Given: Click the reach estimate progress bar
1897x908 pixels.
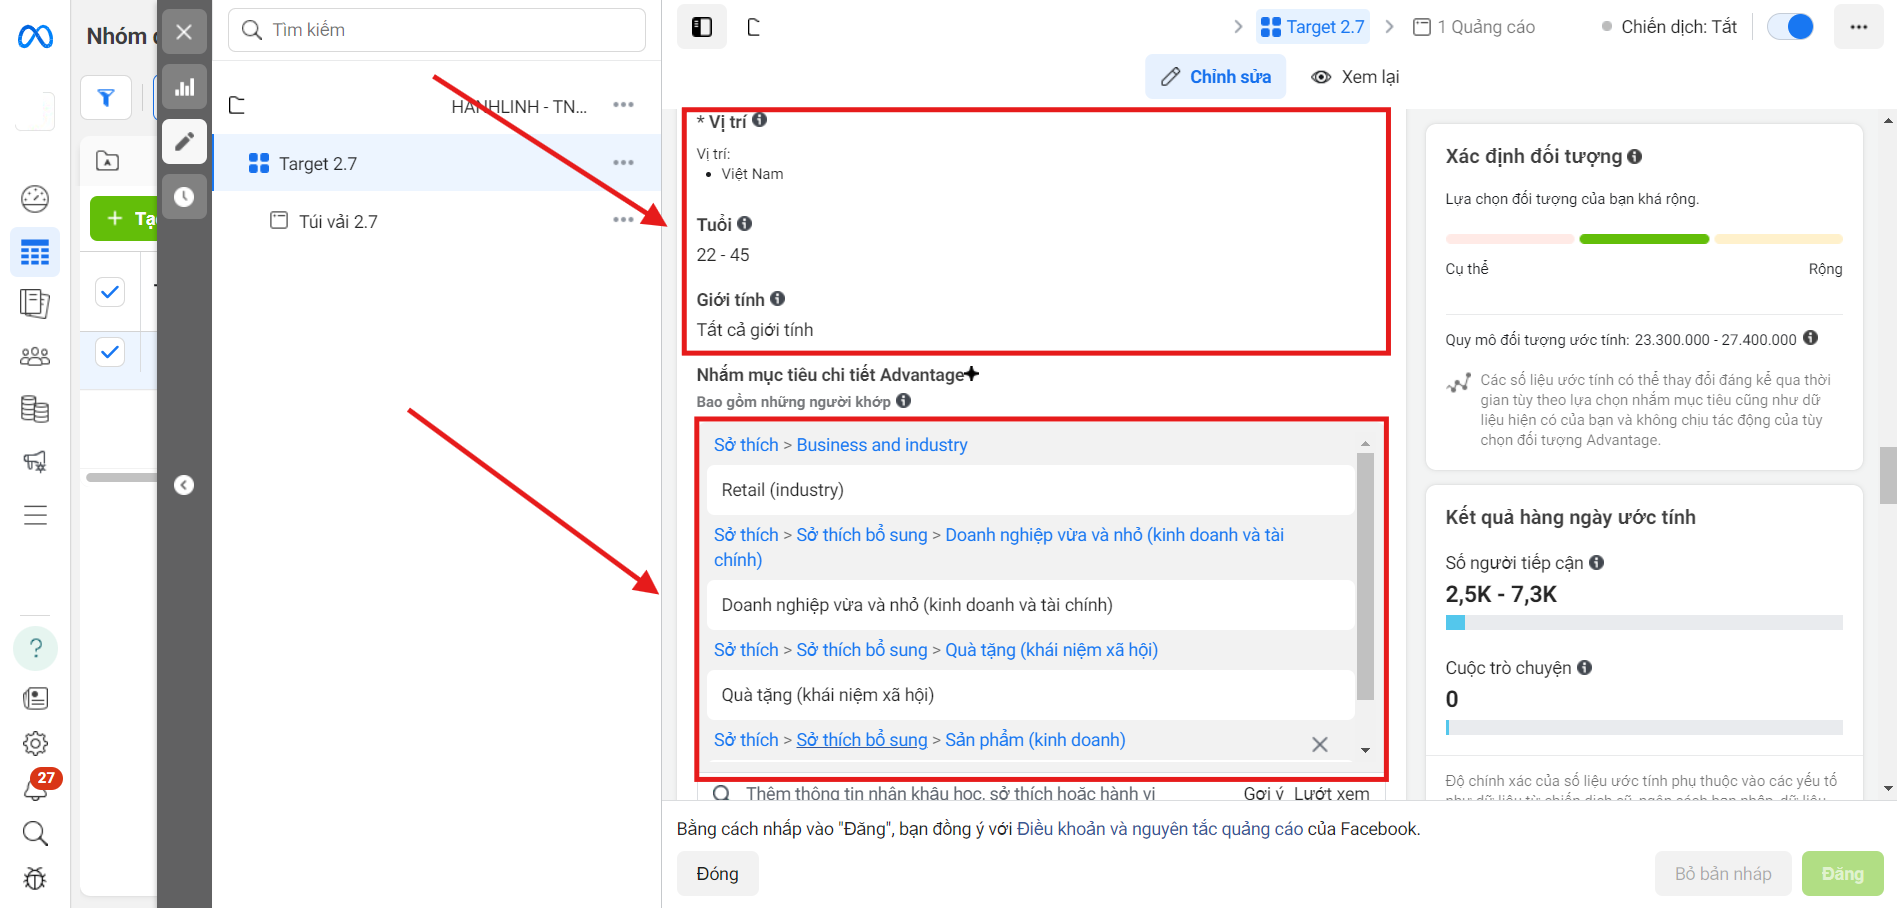Looking at the screenshot, I should point(1643,622).
